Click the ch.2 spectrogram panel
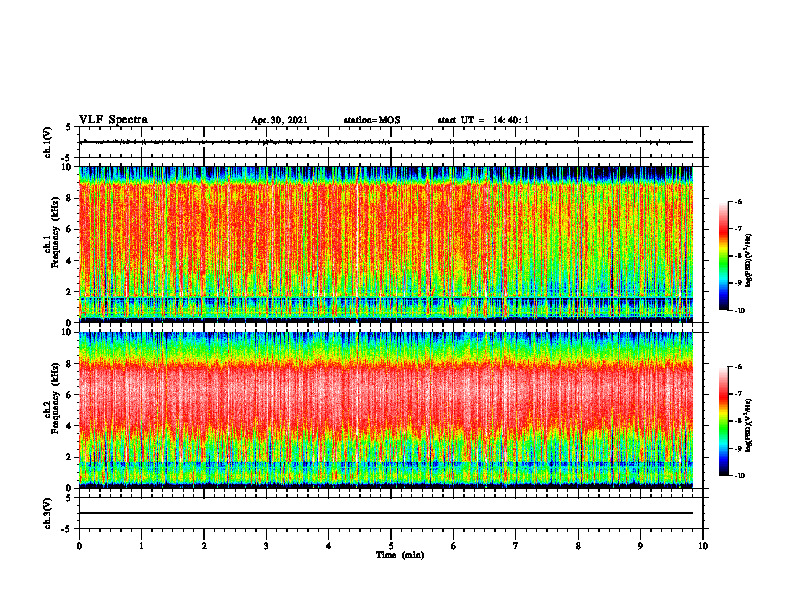 point(386,410)
